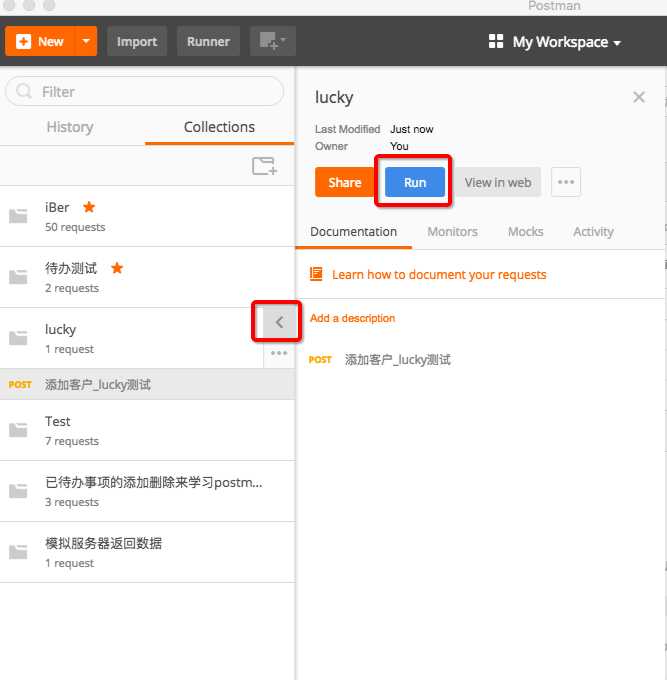Open the My Workspace dropdown
The image size is (667, 680).
tap(567, 42)
